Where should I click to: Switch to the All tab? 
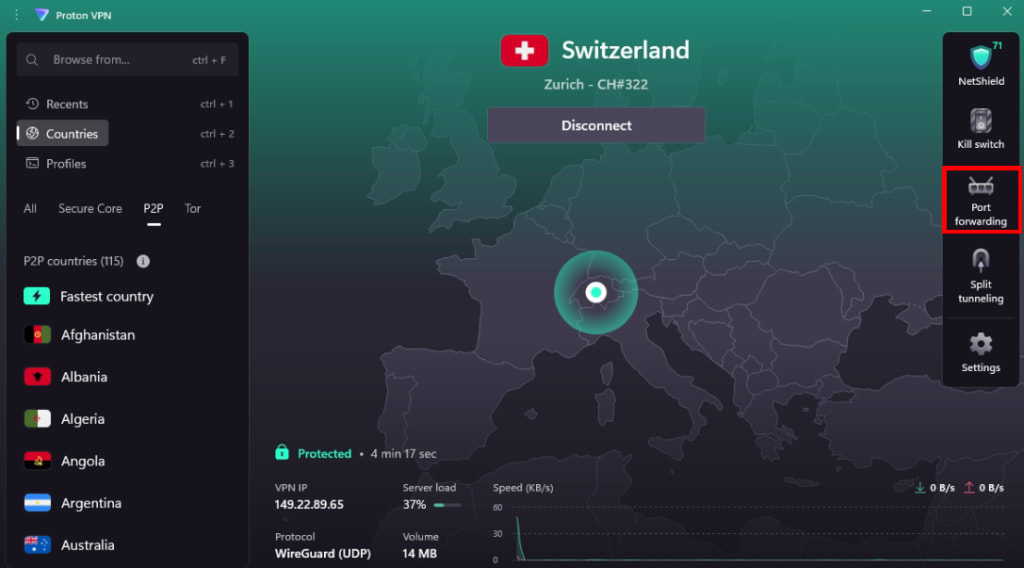point(30,208)
